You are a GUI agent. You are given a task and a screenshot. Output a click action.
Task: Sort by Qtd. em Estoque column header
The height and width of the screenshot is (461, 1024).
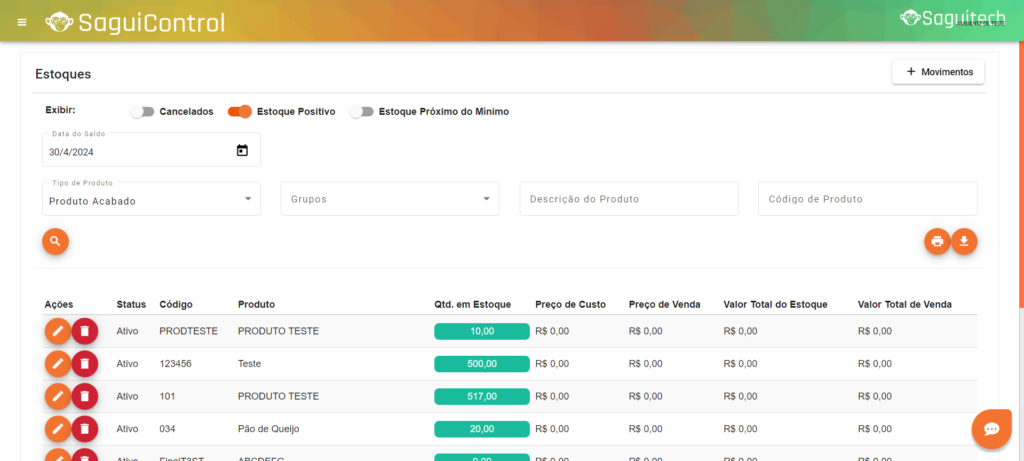coord(472,304)
